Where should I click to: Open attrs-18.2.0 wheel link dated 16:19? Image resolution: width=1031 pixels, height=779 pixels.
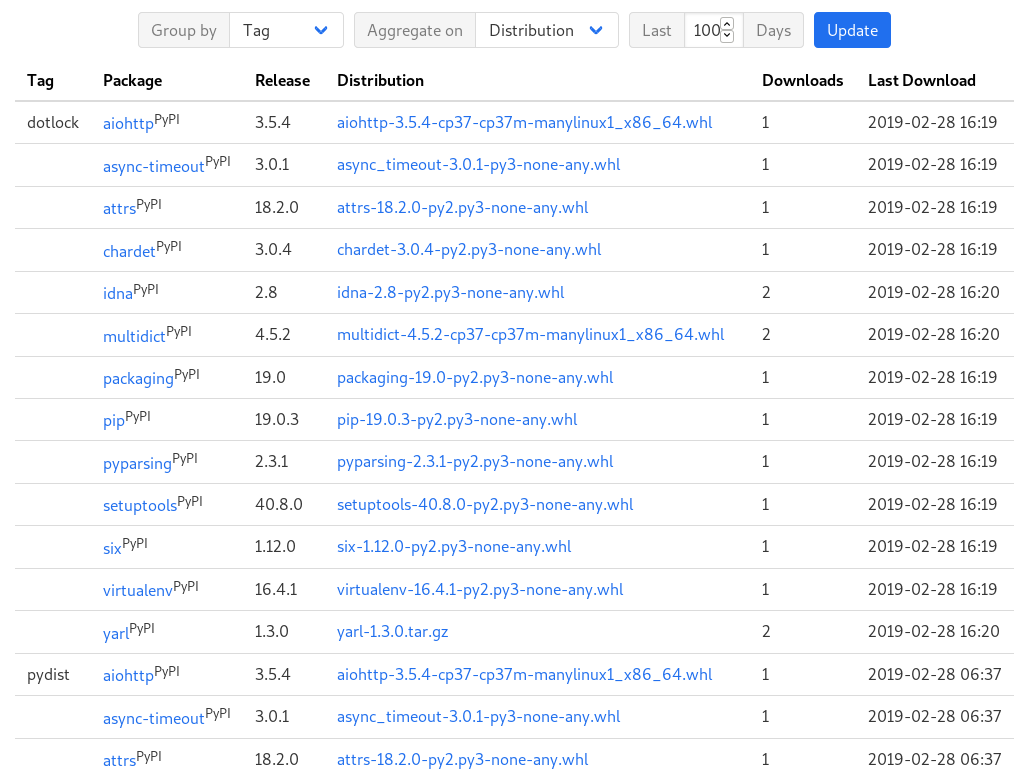(463, 208)
